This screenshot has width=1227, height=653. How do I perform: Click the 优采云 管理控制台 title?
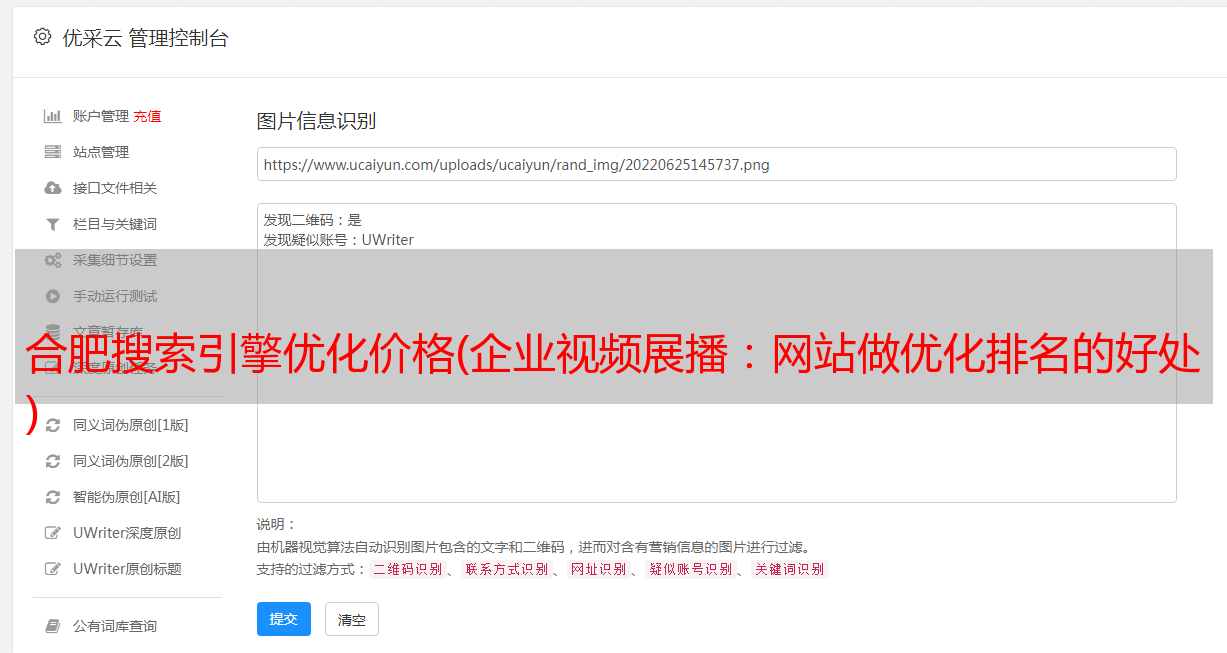point(145,38)
